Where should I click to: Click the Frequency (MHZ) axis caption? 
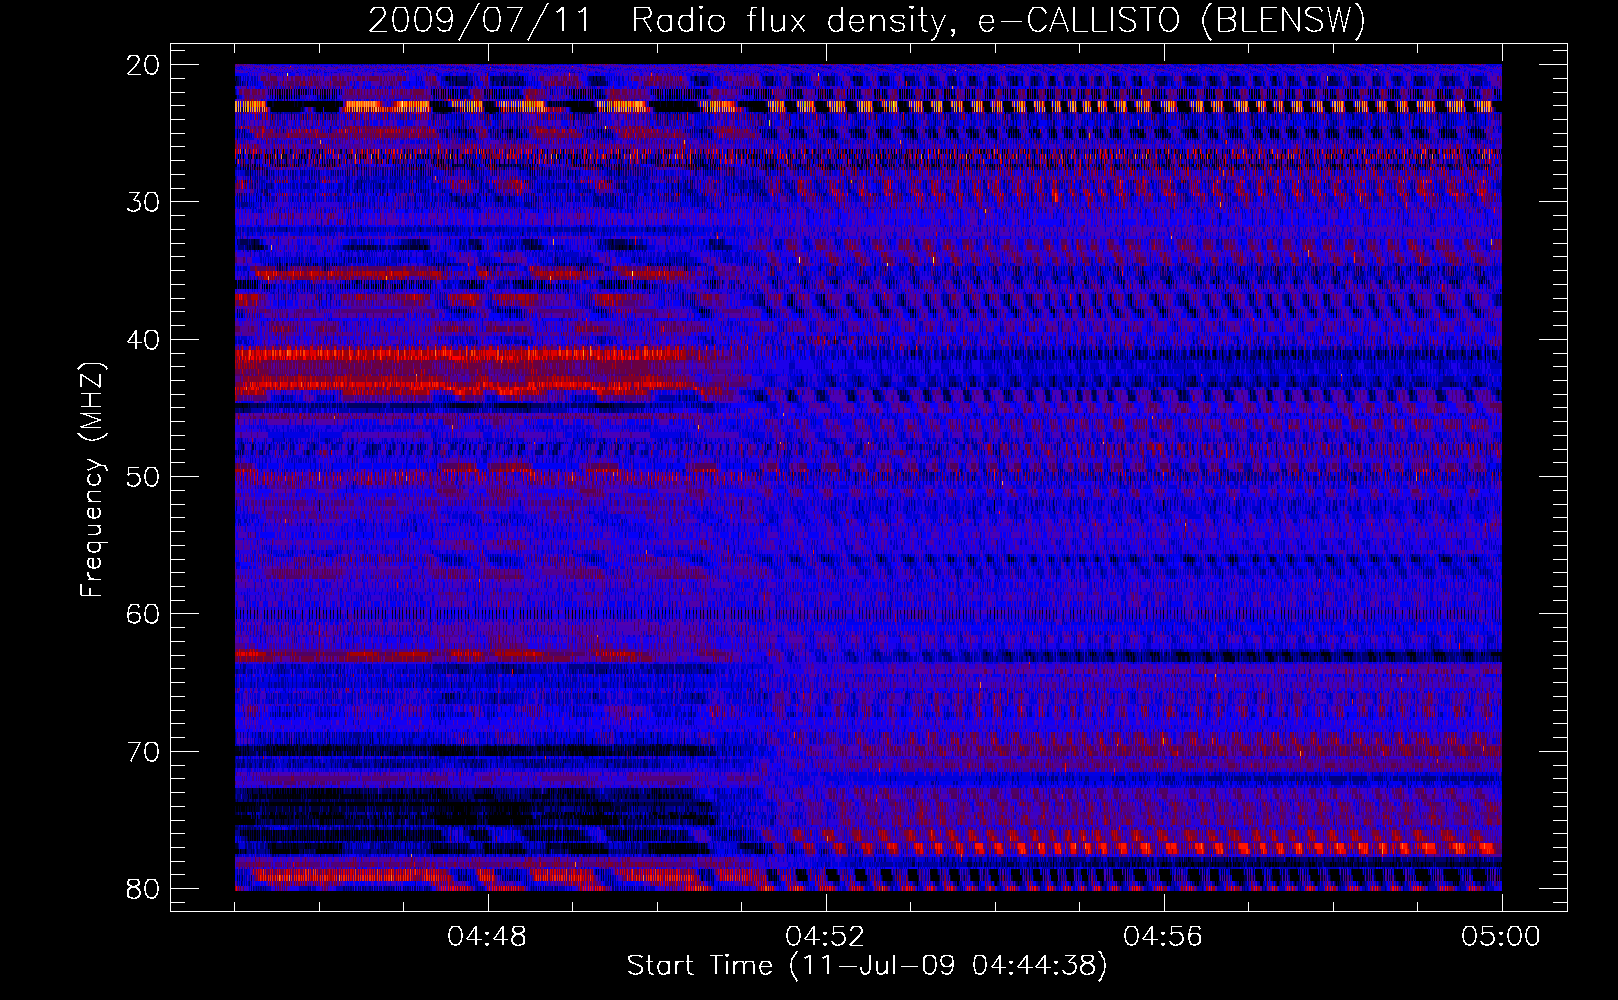[92, 479]
